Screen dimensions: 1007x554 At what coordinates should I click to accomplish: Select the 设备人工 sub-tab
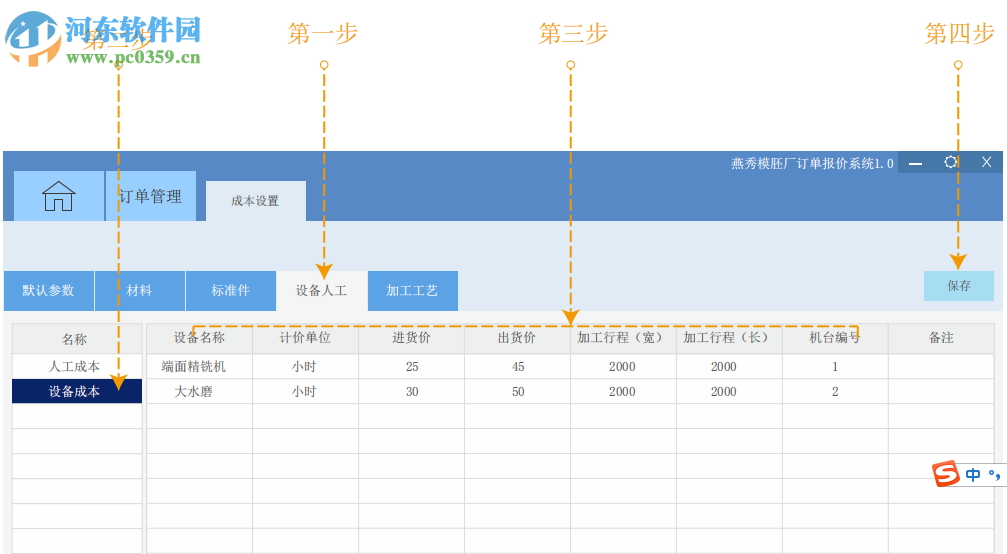[x=322, y=291]
